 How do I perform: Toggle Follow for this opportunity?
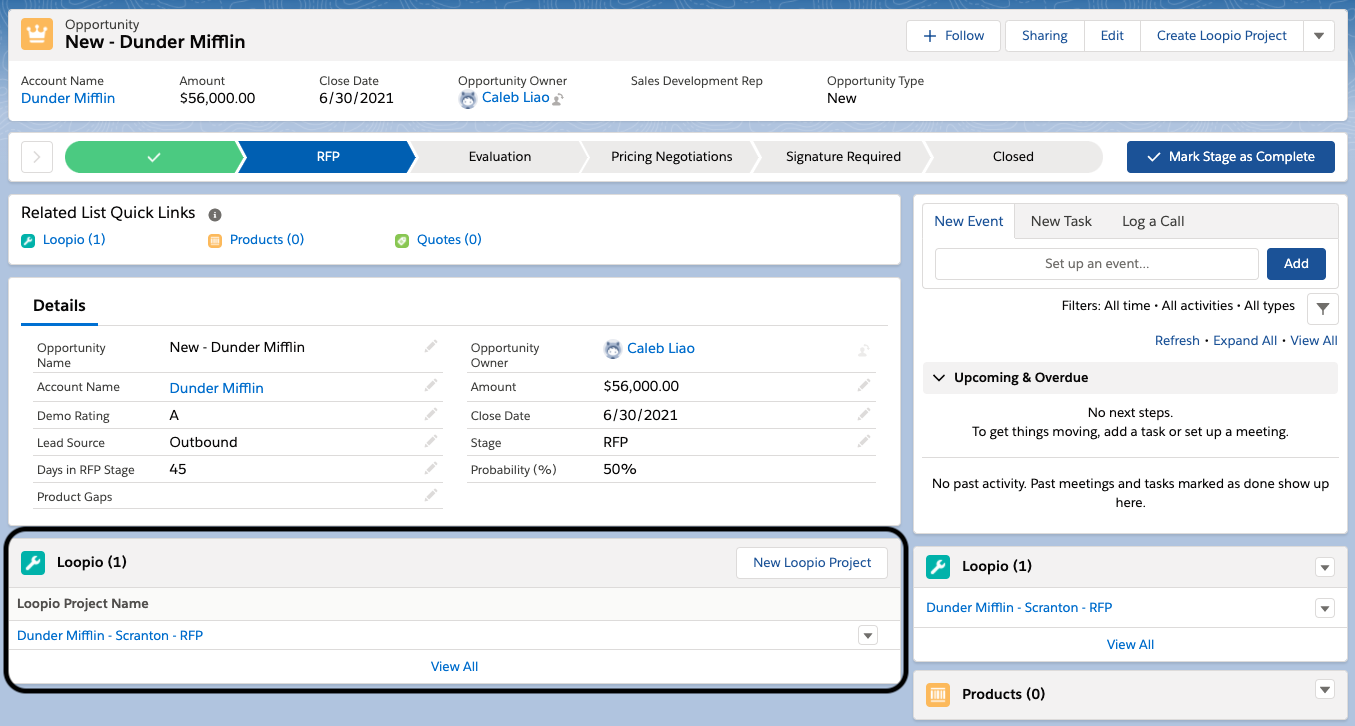952,35
